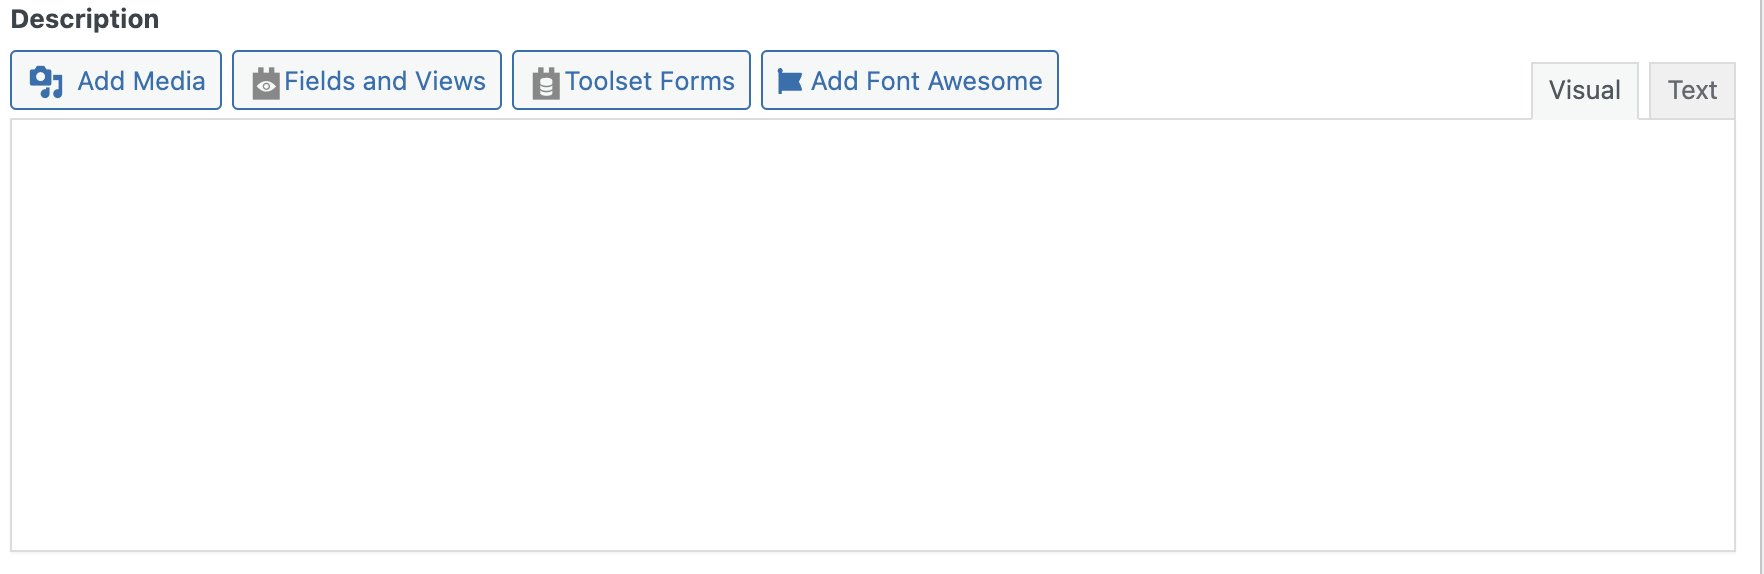Click the Fields and Views eye icon
The height and width of the screenshot is (574, 1764).
click(x=266, y=83)
